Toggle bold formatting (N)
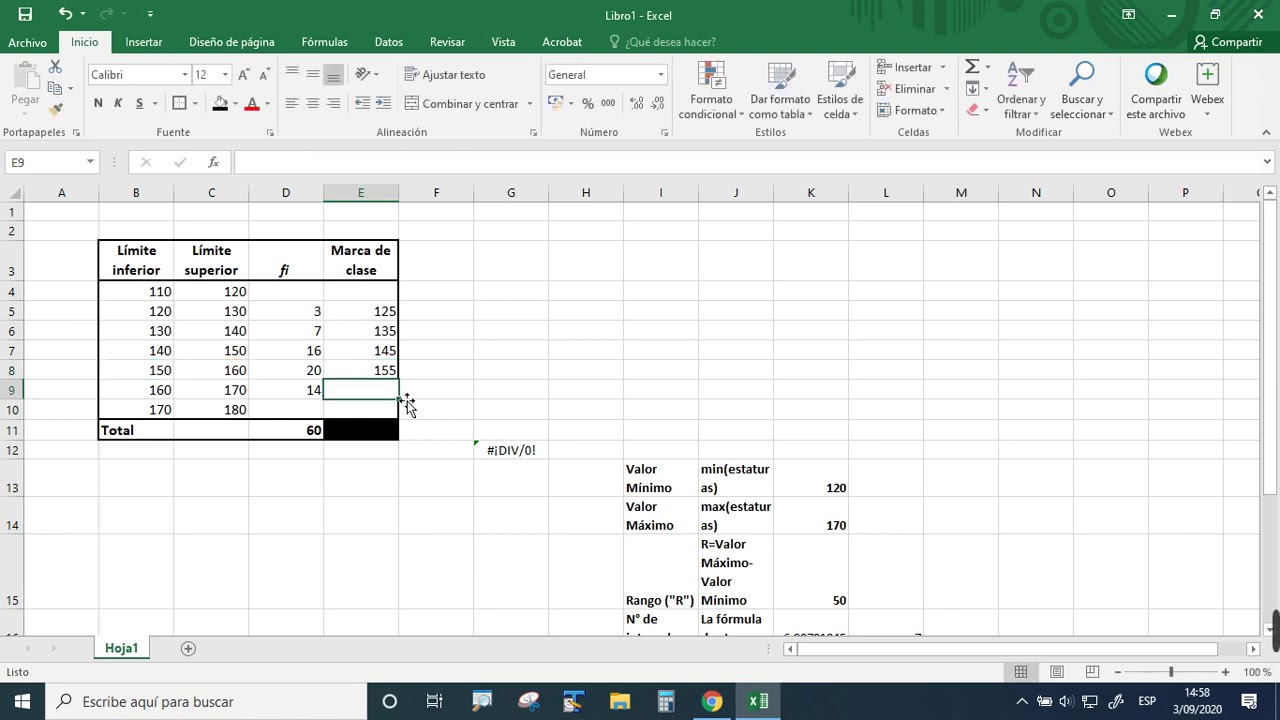Viewport: 1280px width, 720px height. 98,103
